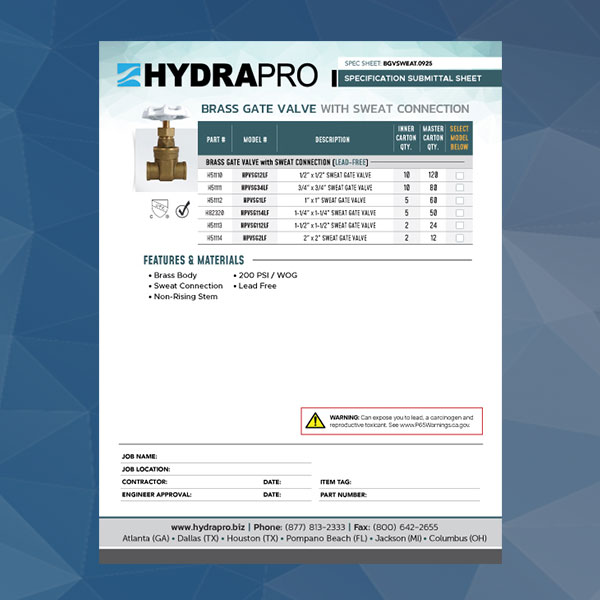Click the 1" x 1" Sweat Gate Valve description
Image resolution: width=600 pixels, height=600 pixels.
(335, 200)
